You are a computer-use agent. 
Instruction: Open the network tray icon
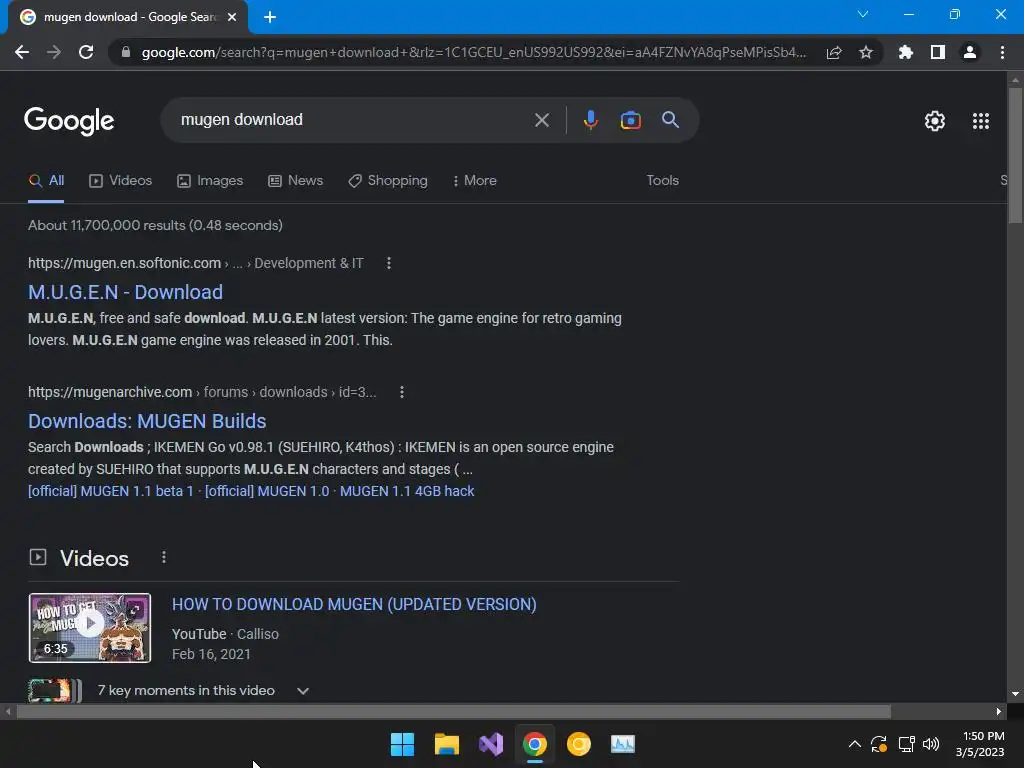[906, 744]
